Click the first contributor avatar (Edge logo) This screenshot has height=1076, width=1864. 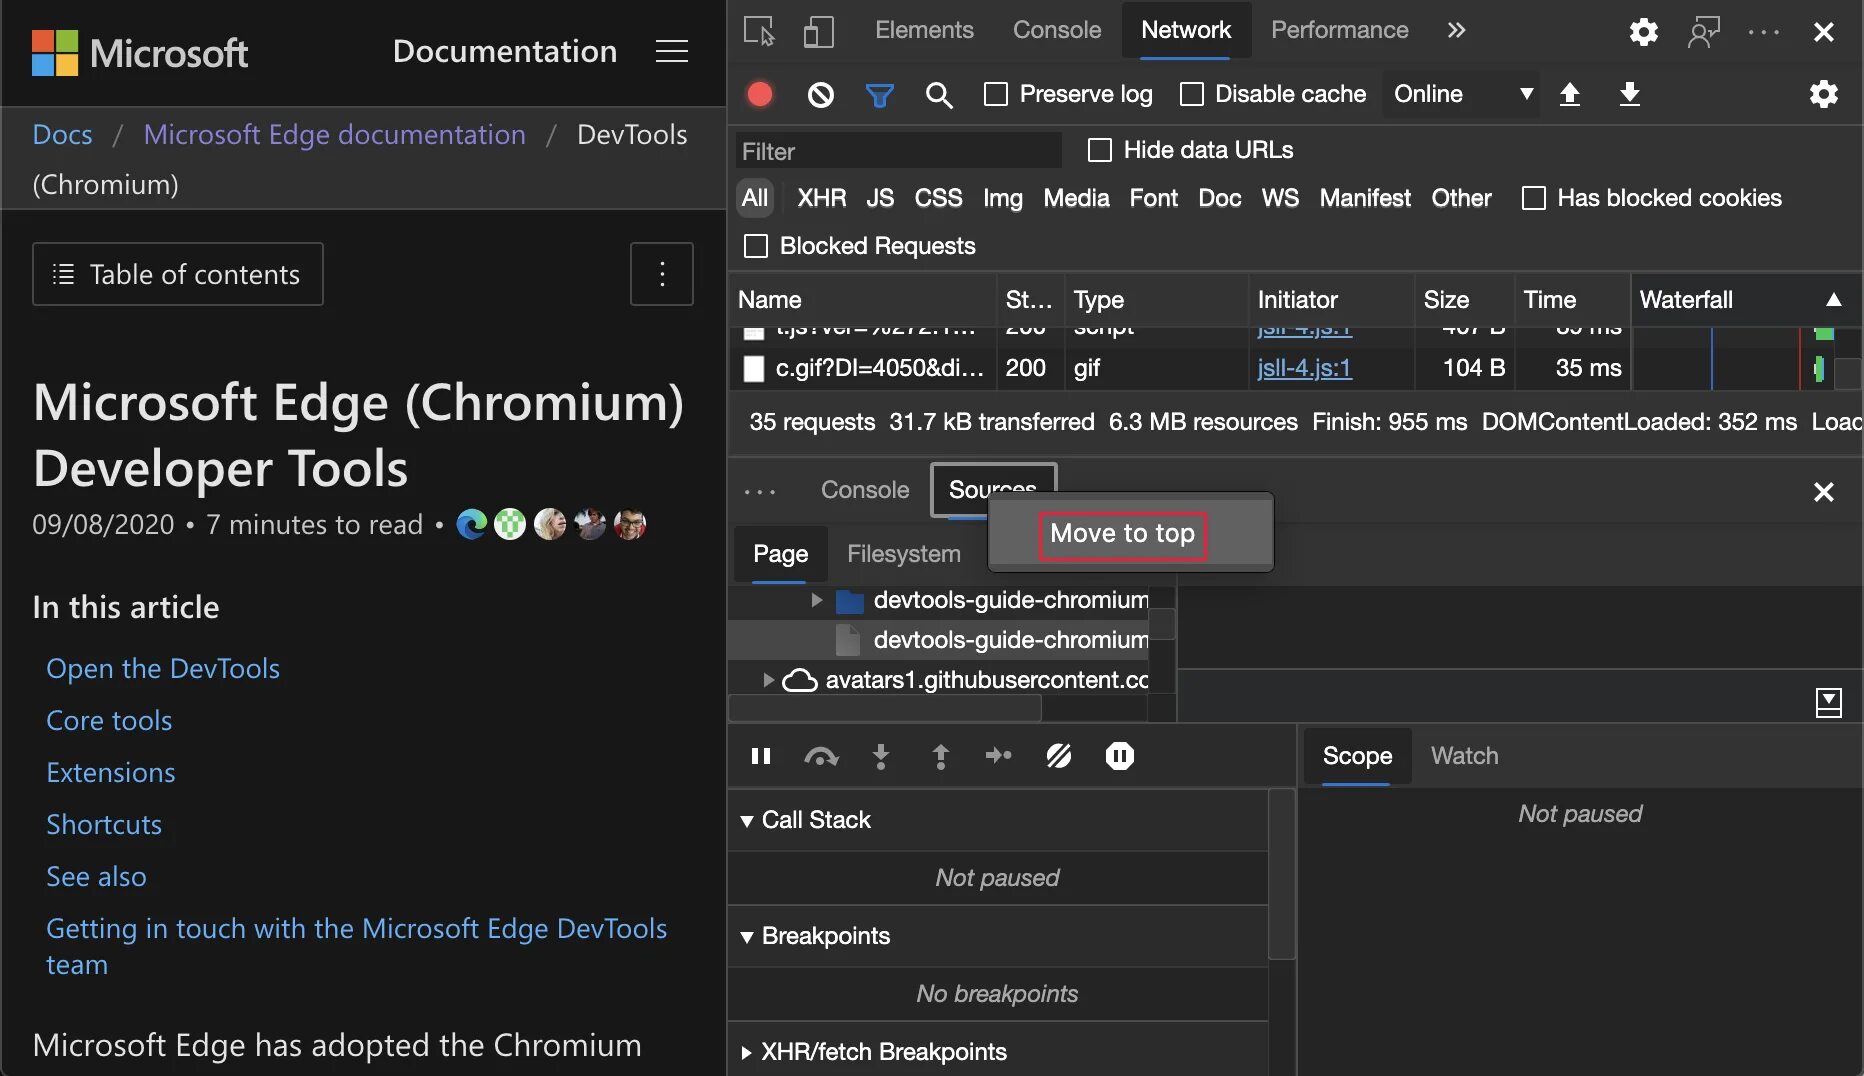click(471, 524)
